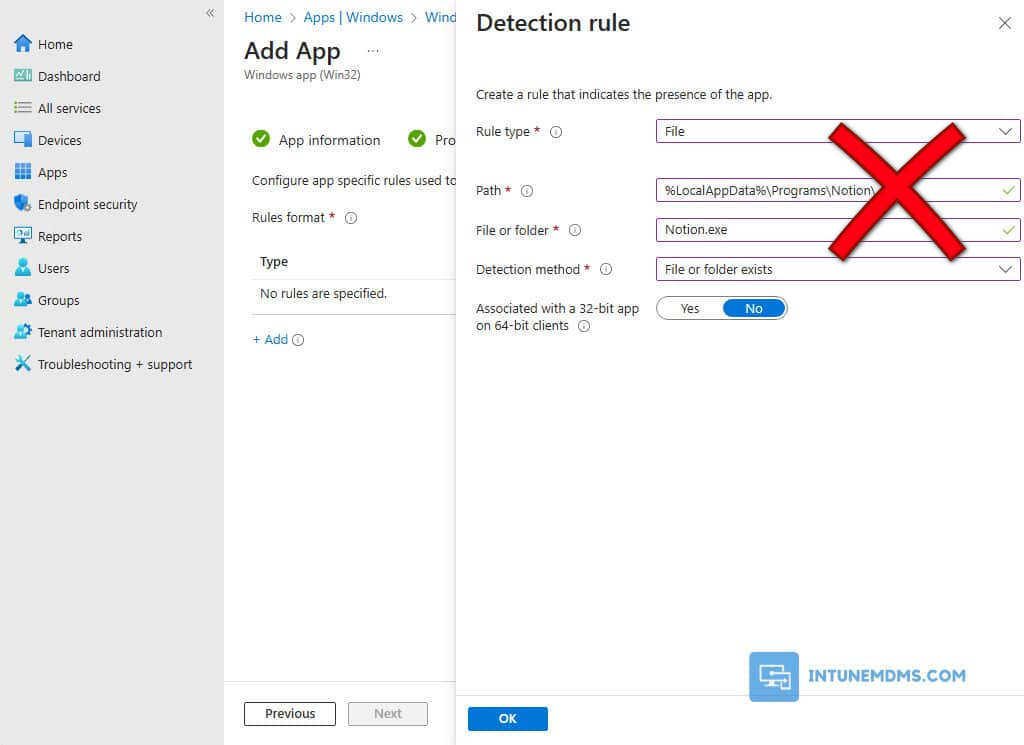Select Reports menu item
Viewport: 1024px width, 745px height.
click(x=48, y=236)
